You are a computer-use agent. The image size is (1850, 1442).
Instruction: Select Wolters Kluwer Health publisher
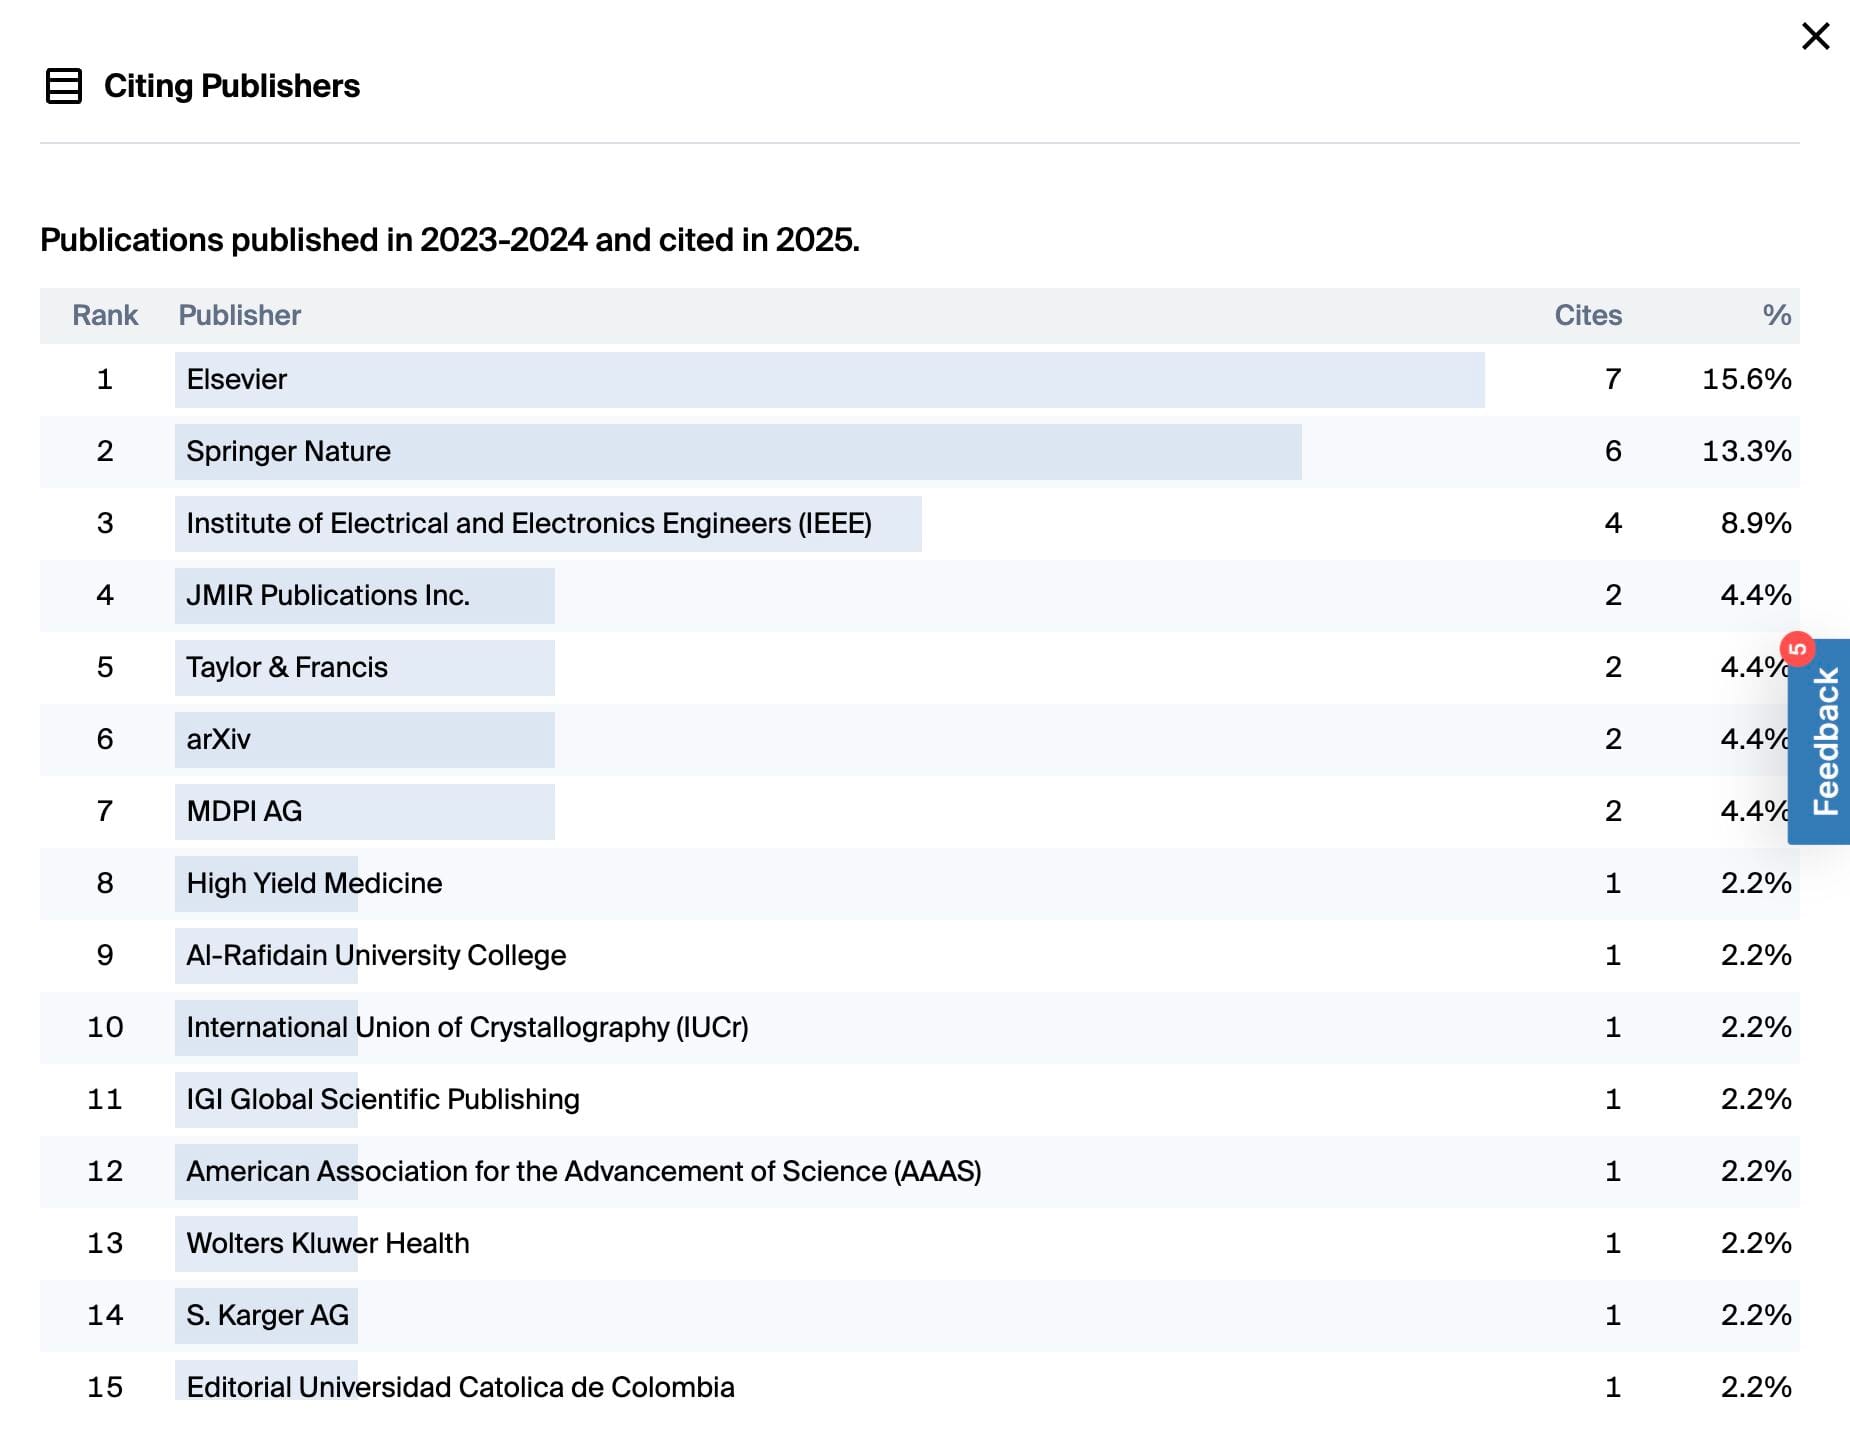point(328,1243)
